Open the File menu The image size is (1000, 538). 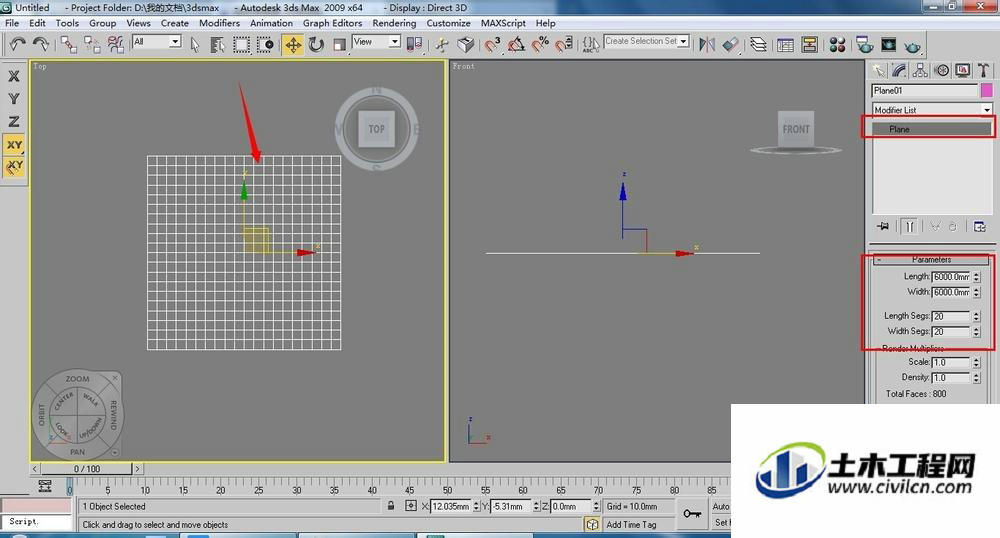[x=11, y=23]
